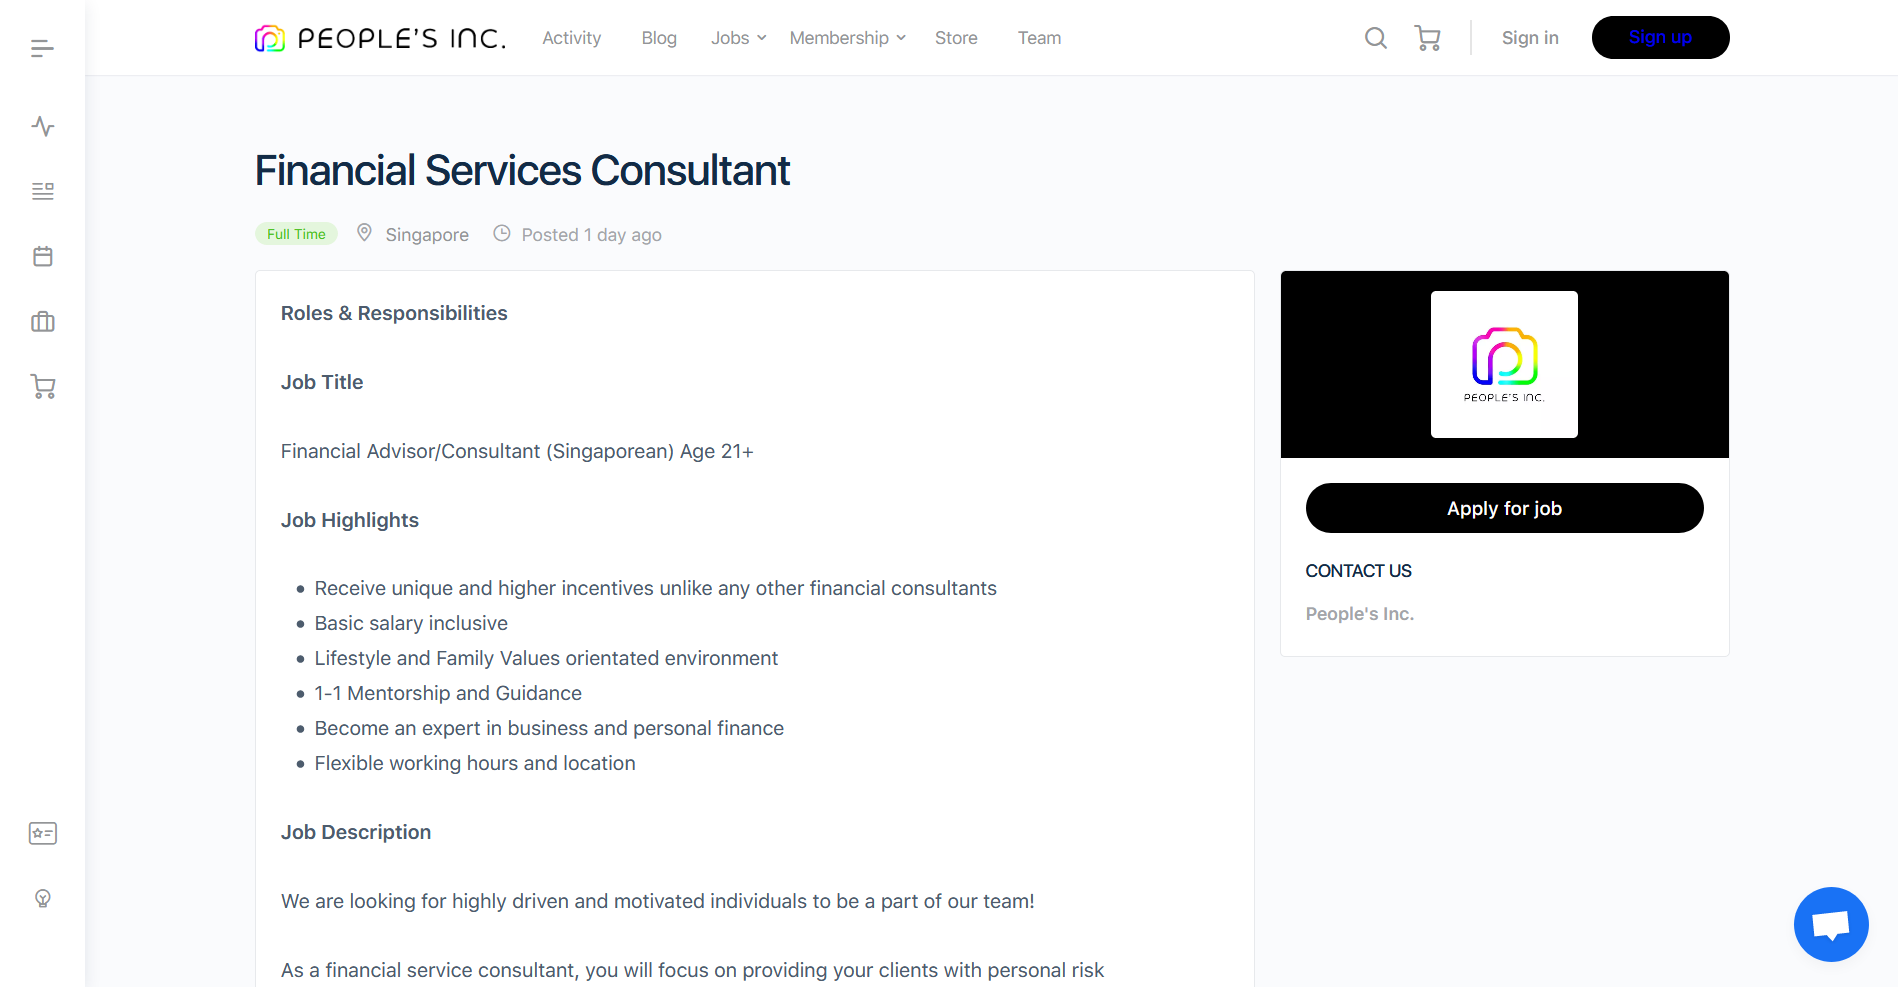Expand the Jobs dropdown menu
Image resolution: width=1898 pixels, height=987 pixels.
click(x=738, y=38)
